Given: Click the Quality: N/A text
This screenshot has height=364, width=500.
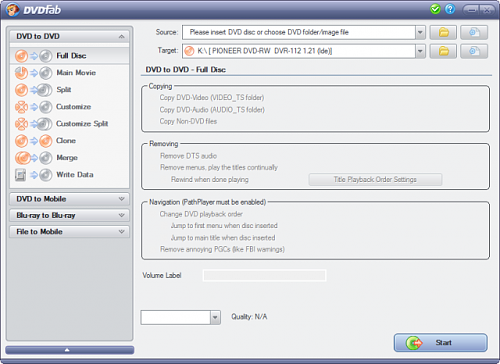Looking at the screenshot, I should [249, 317].
